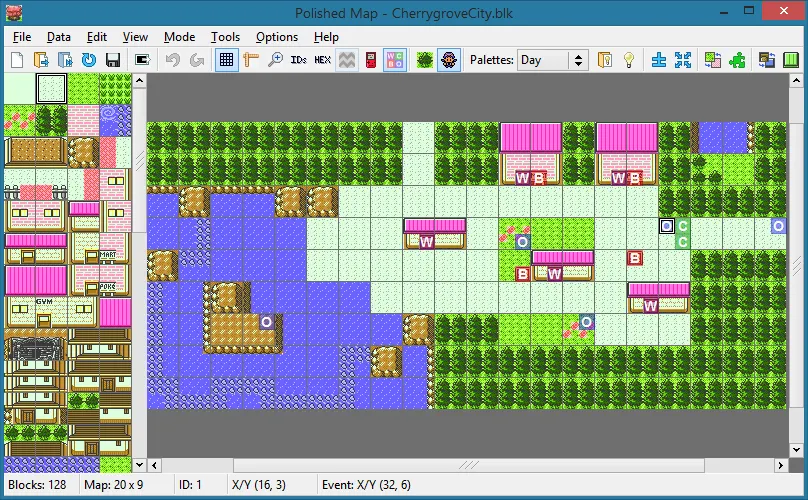This screenshot has height=500, width=808.
Task: Click the Change Roof swap icon
Action: 766,60
